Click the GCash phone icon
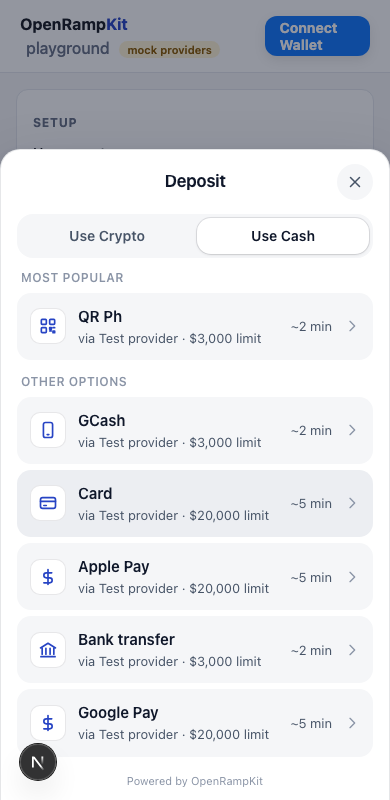390x800 pixels. (x=48, y=430)
